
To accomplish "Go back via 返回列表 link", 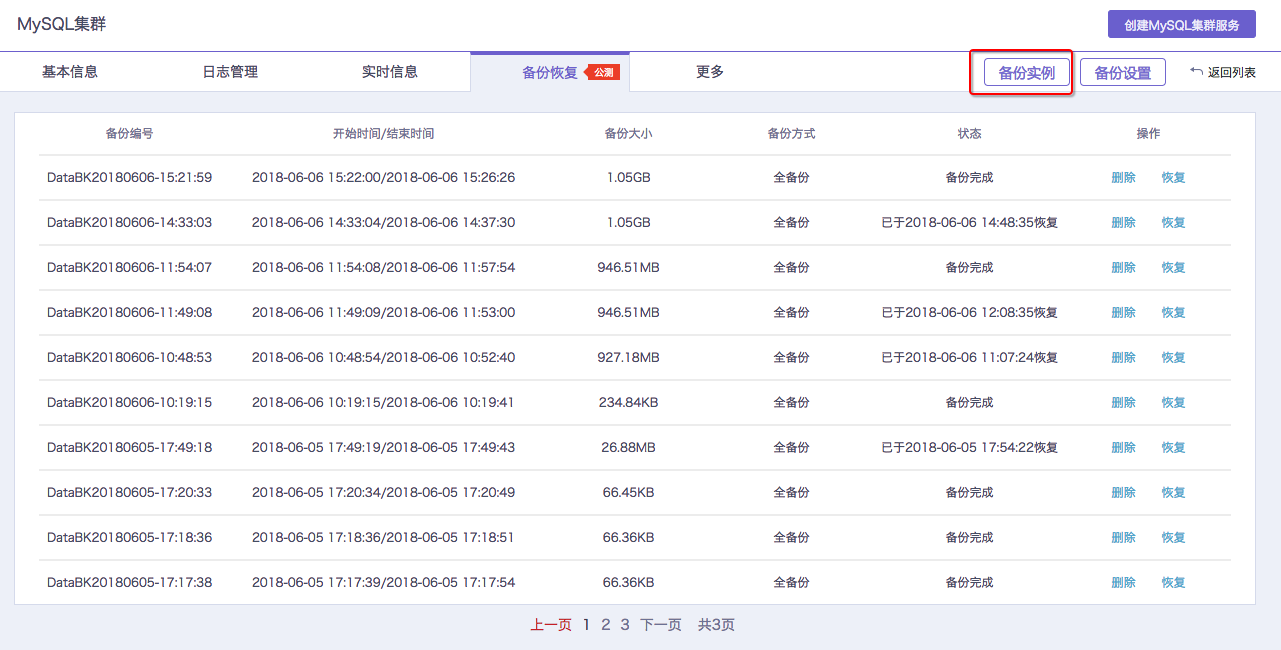I will pyautogui.click(x=1232, y=72).
